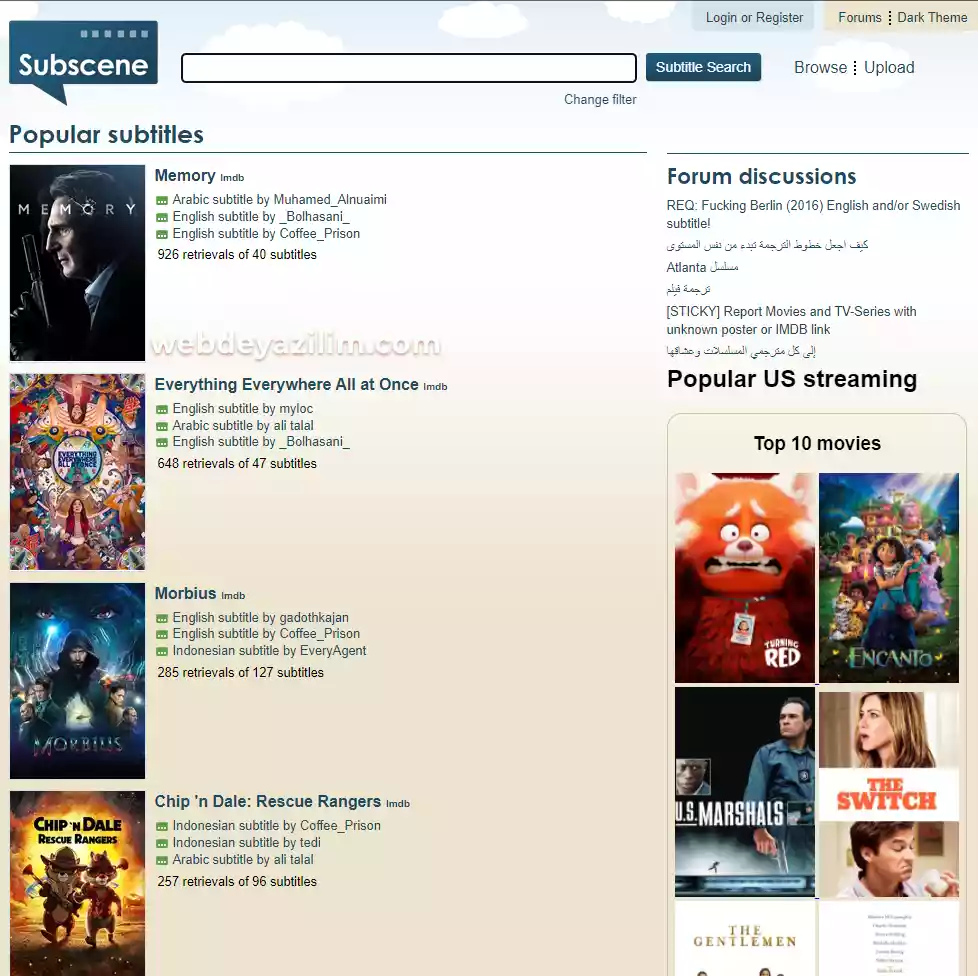Open English subtitle by myloc
The height and width of the screenshot is (976, 978).
click(x=243, y=408)
